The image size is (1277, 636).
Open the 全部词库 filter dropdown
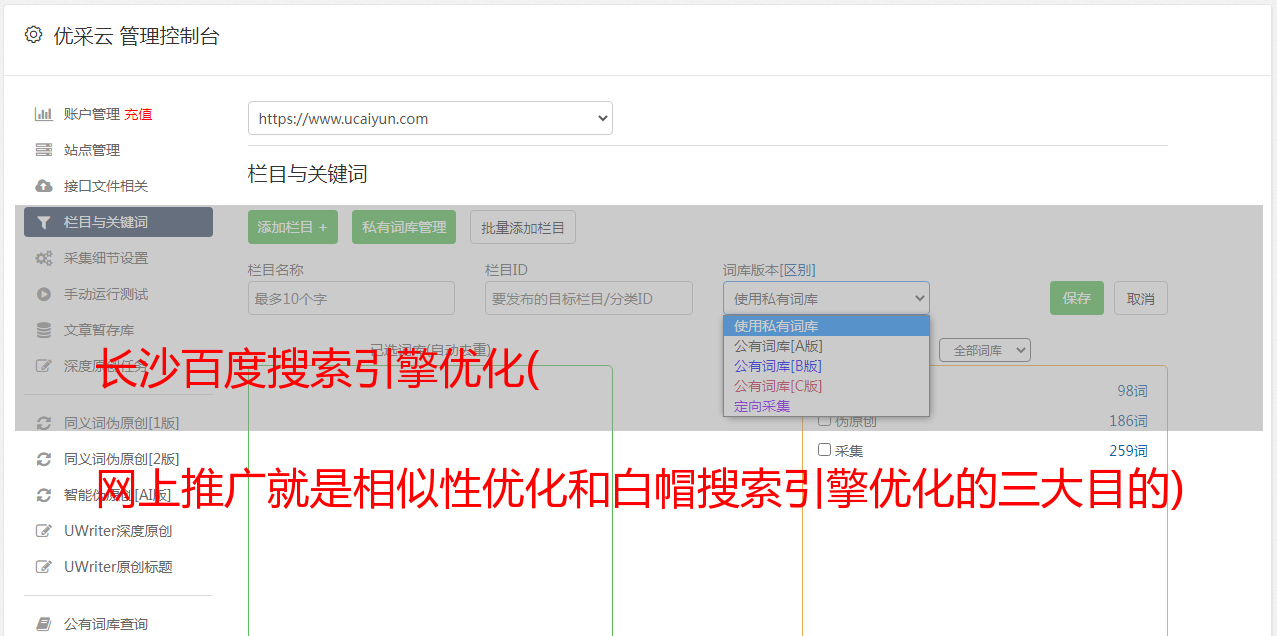[x=984, y=350]
